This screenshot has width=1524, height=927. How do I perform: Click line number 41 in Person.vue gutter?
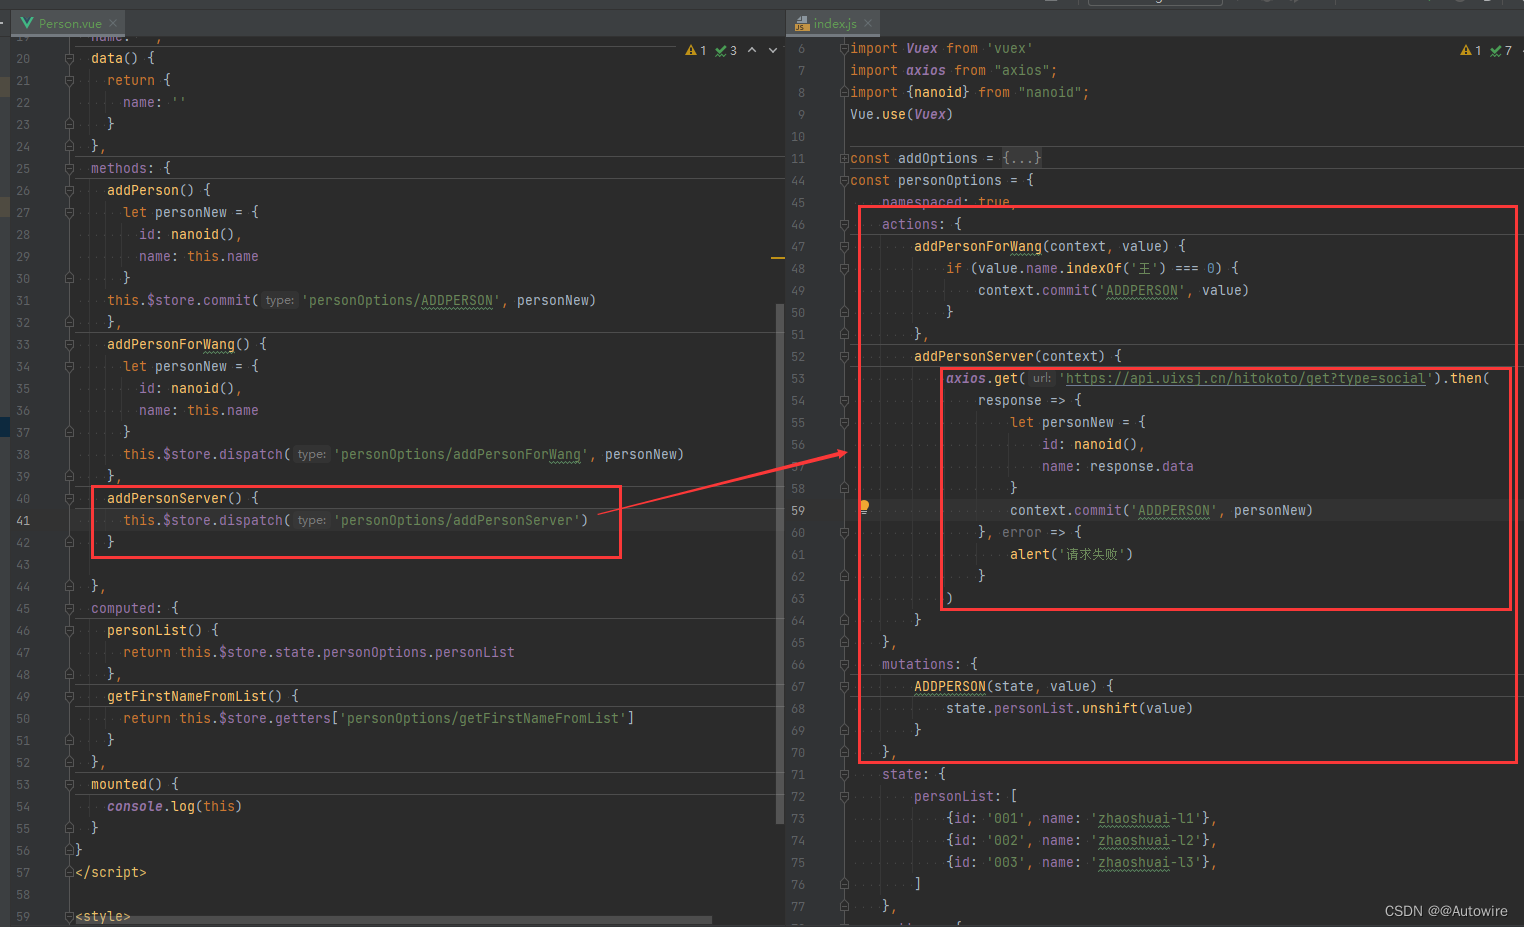(23, 520)
